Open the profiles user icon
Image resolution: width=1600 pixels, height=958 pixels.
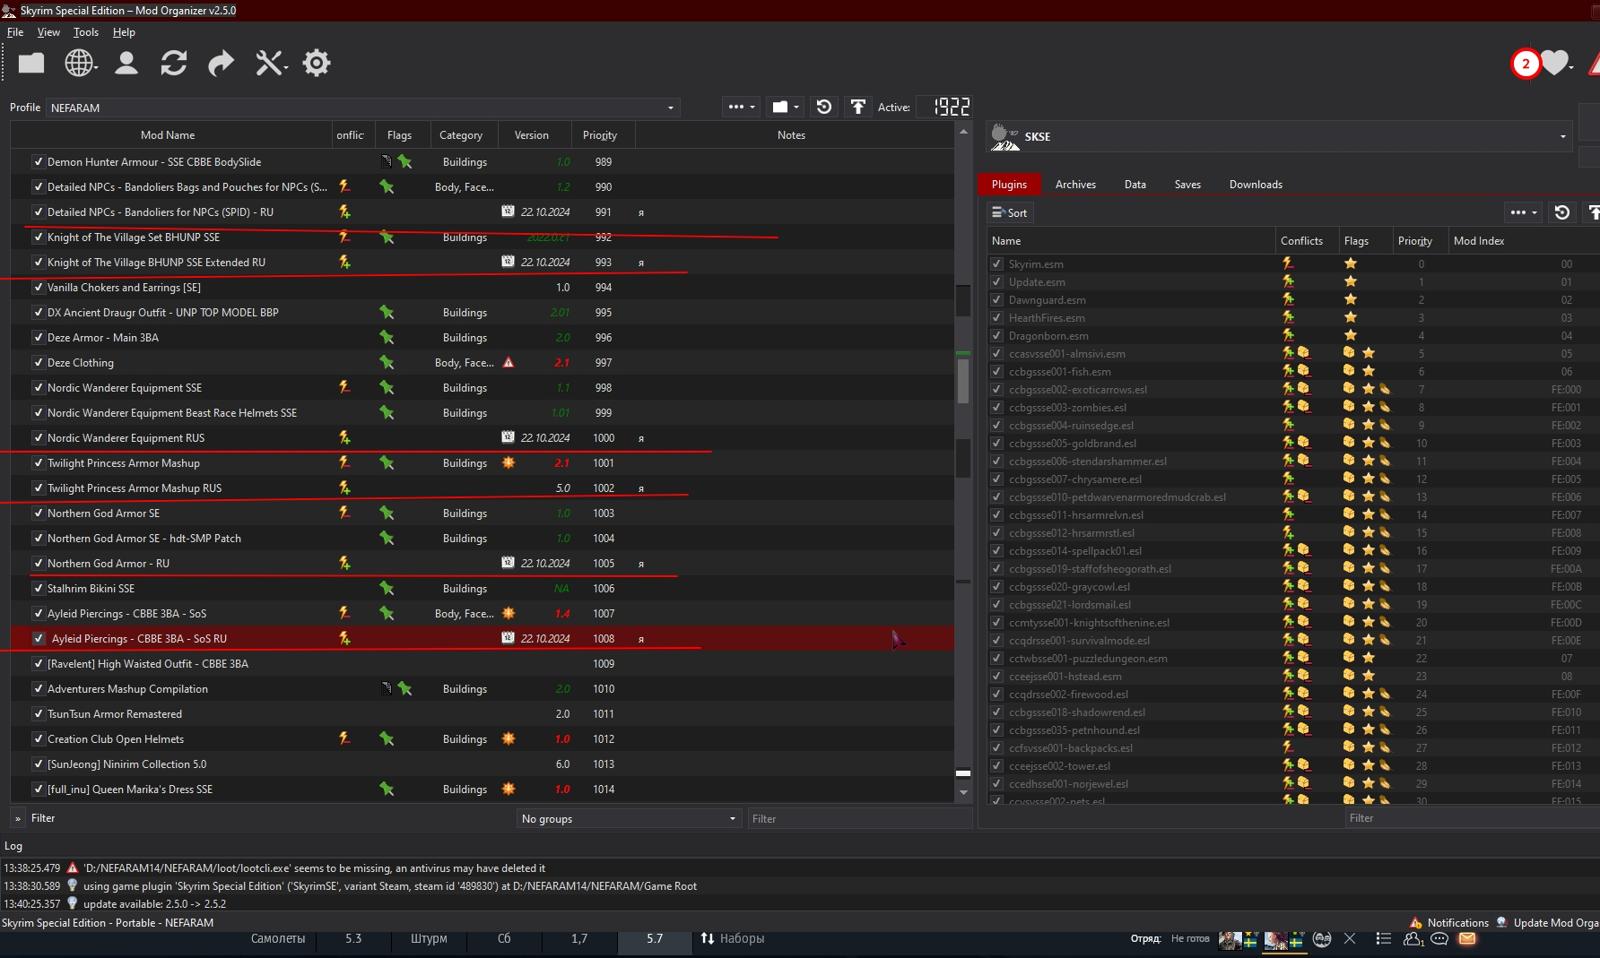pos(126,63)
